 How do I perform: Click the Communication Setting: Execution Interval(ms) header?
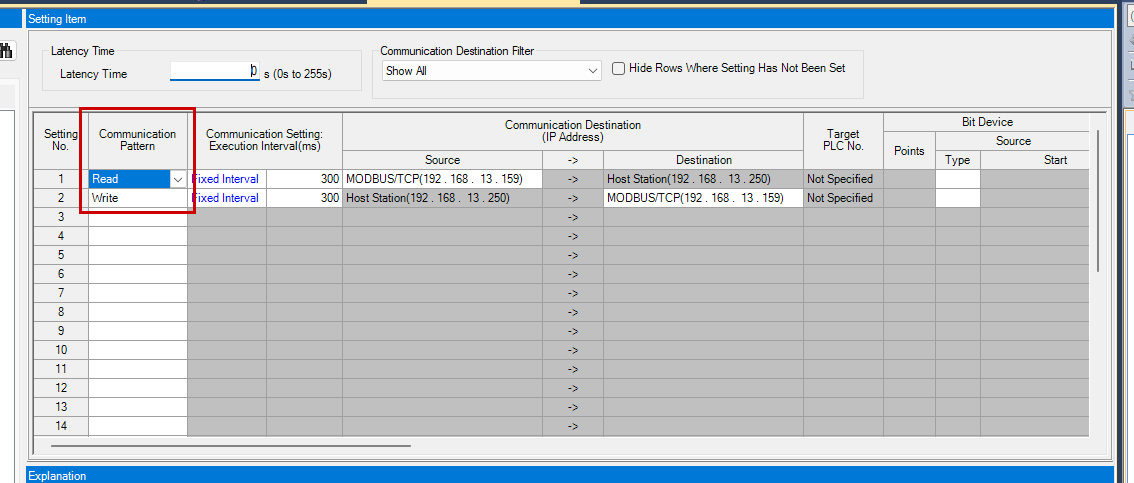click(x=265, y=140)
